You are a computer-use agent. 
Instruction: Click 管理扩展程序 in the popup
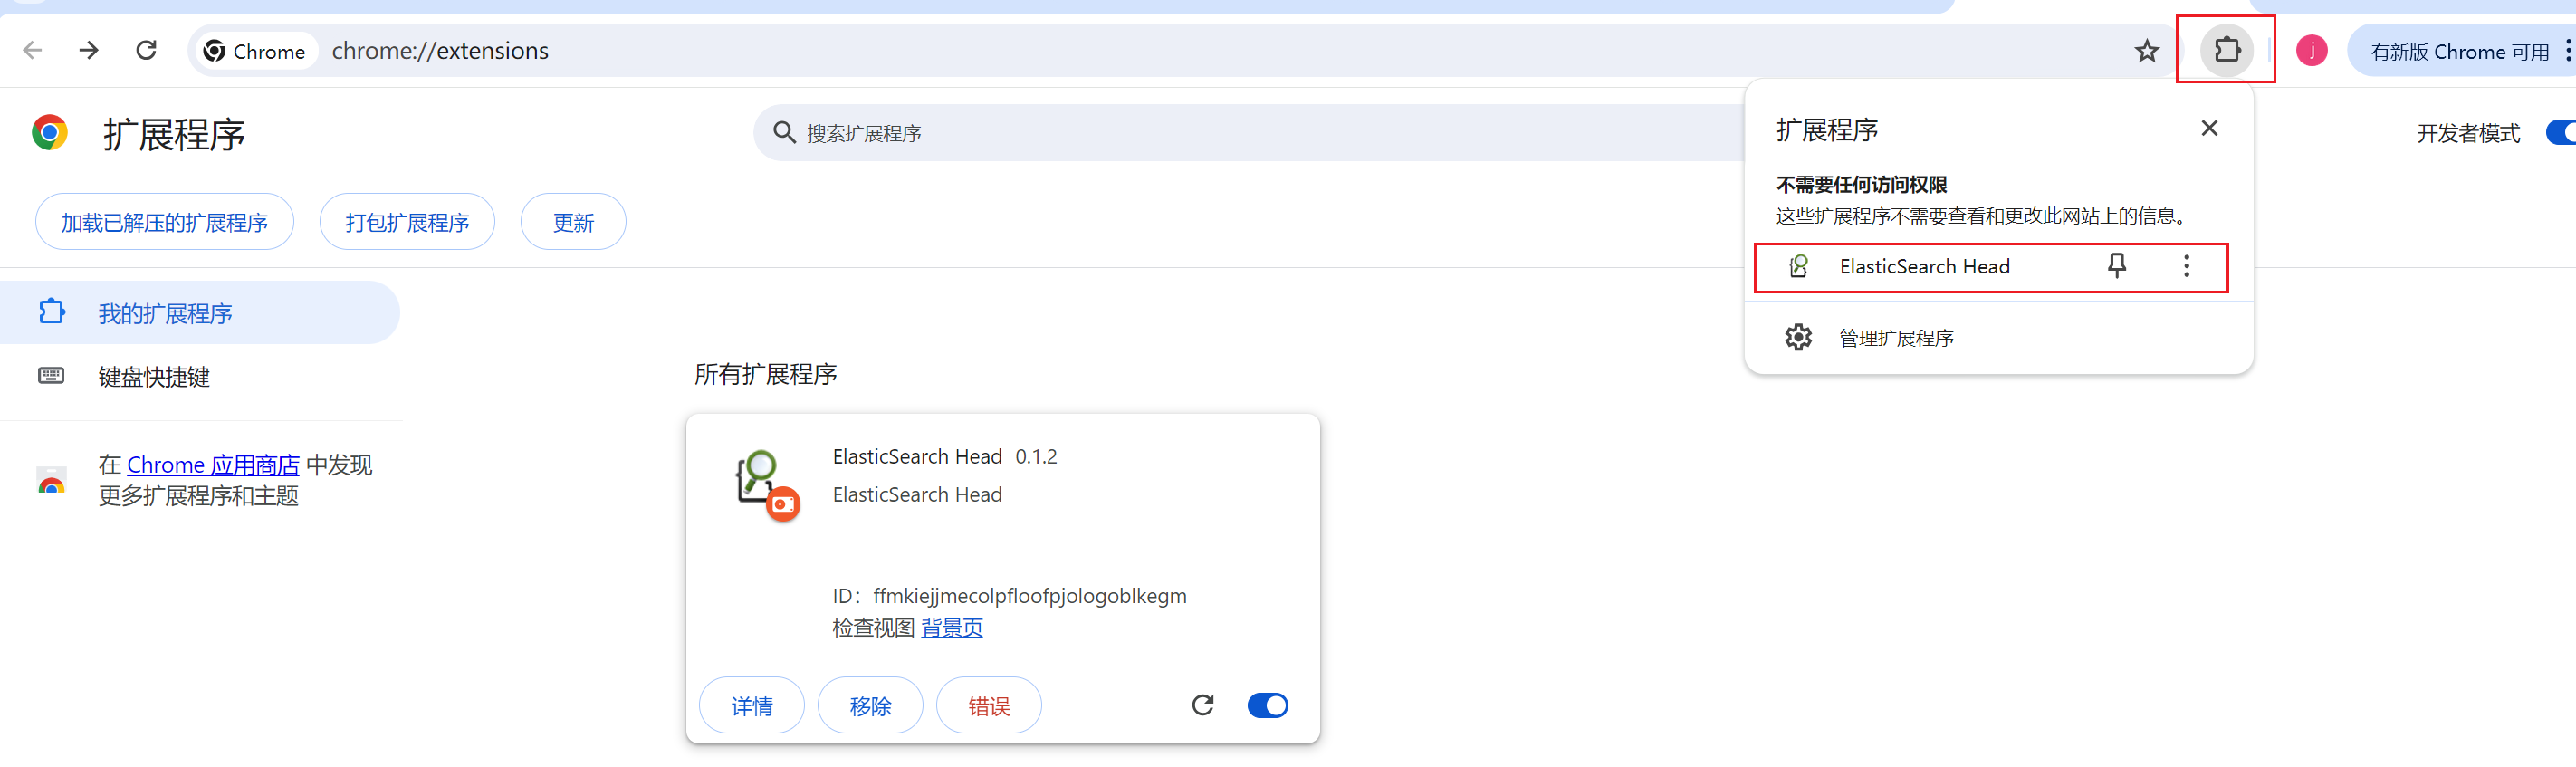[x=1998, y=338]
